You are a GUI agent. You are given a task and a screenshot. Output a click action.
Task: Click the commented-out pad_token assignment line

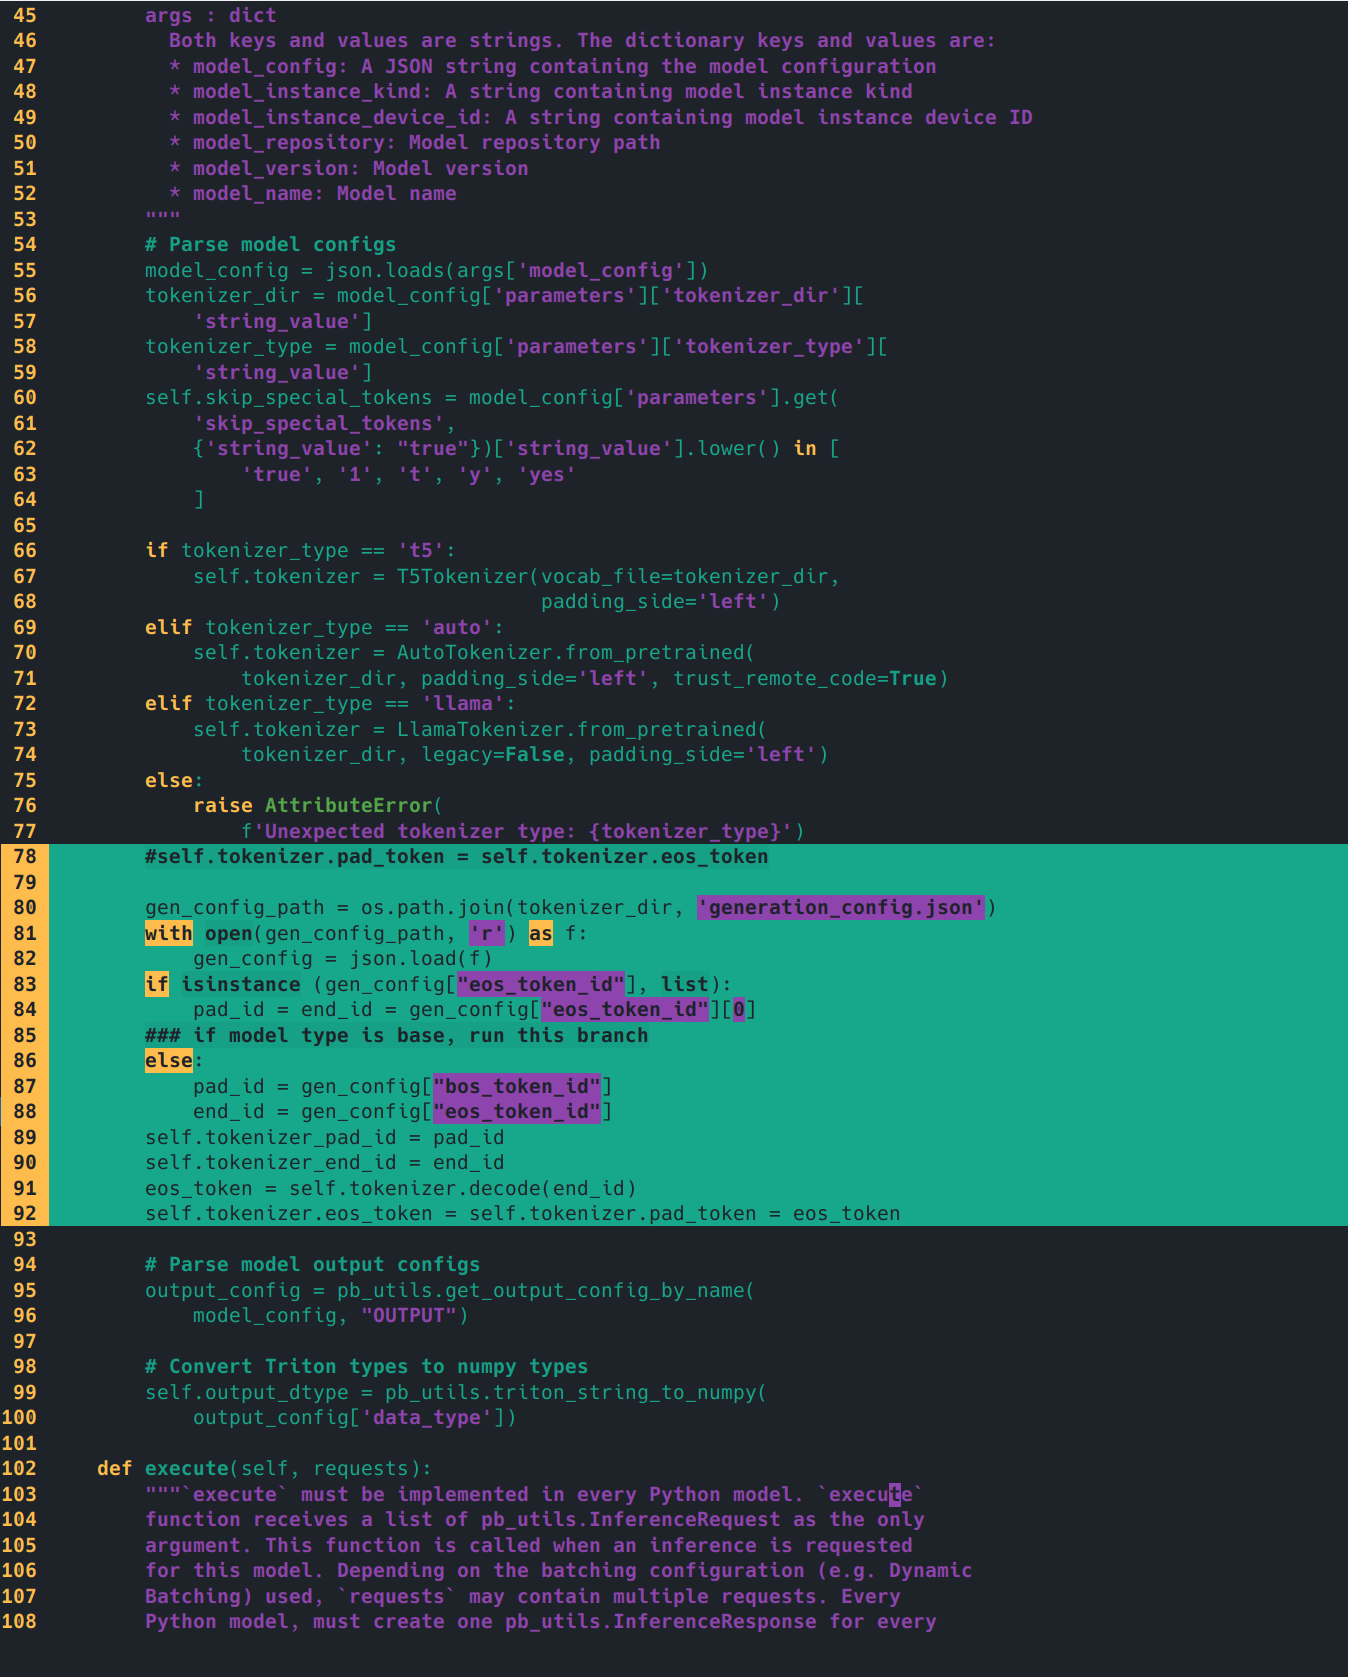456,857
